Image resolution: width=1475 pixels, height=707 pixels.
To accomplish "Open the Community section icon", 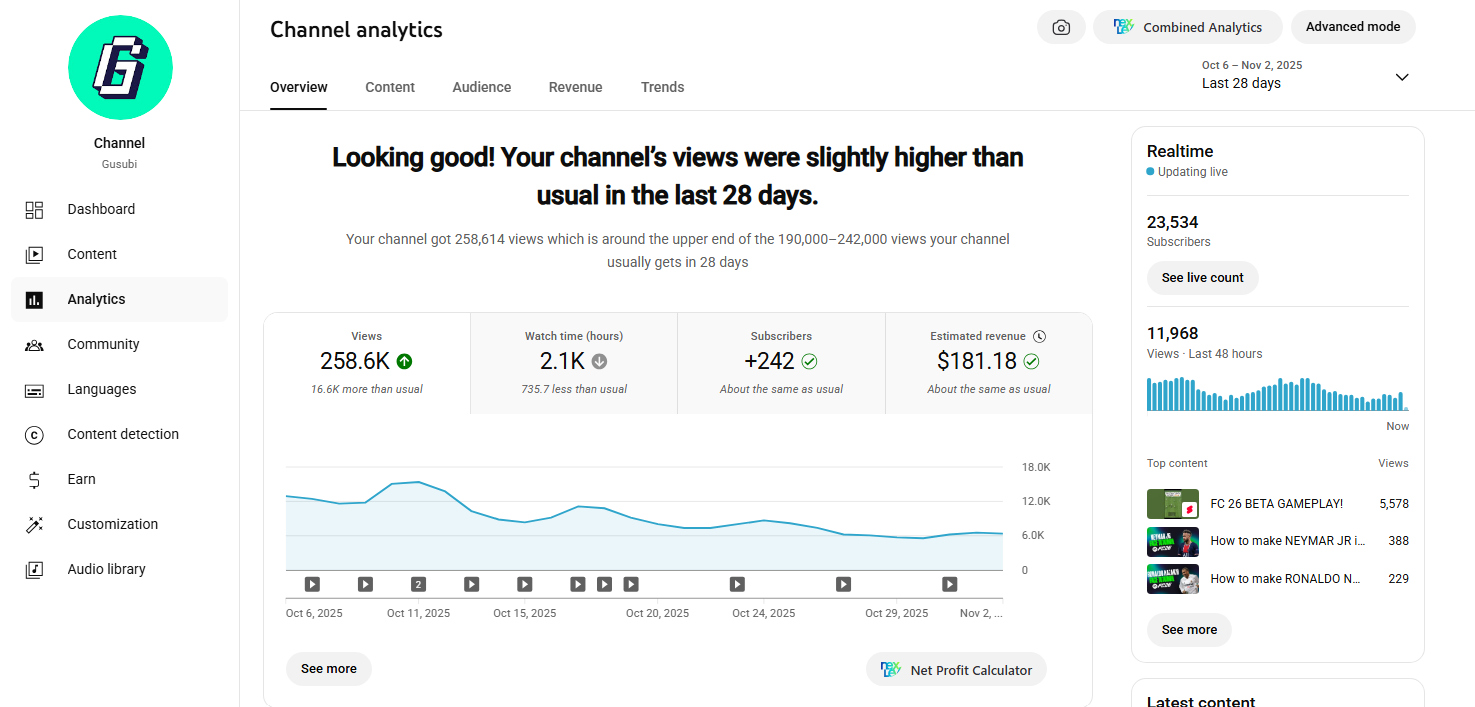I will (x=34, y=345).
